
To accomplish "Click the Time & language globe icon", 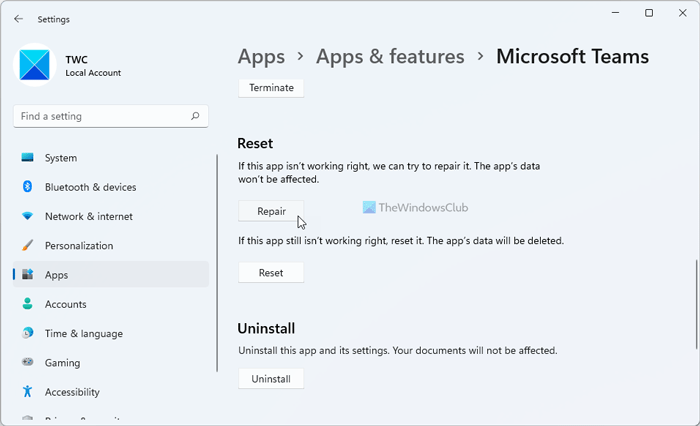I will click(27, 333).
